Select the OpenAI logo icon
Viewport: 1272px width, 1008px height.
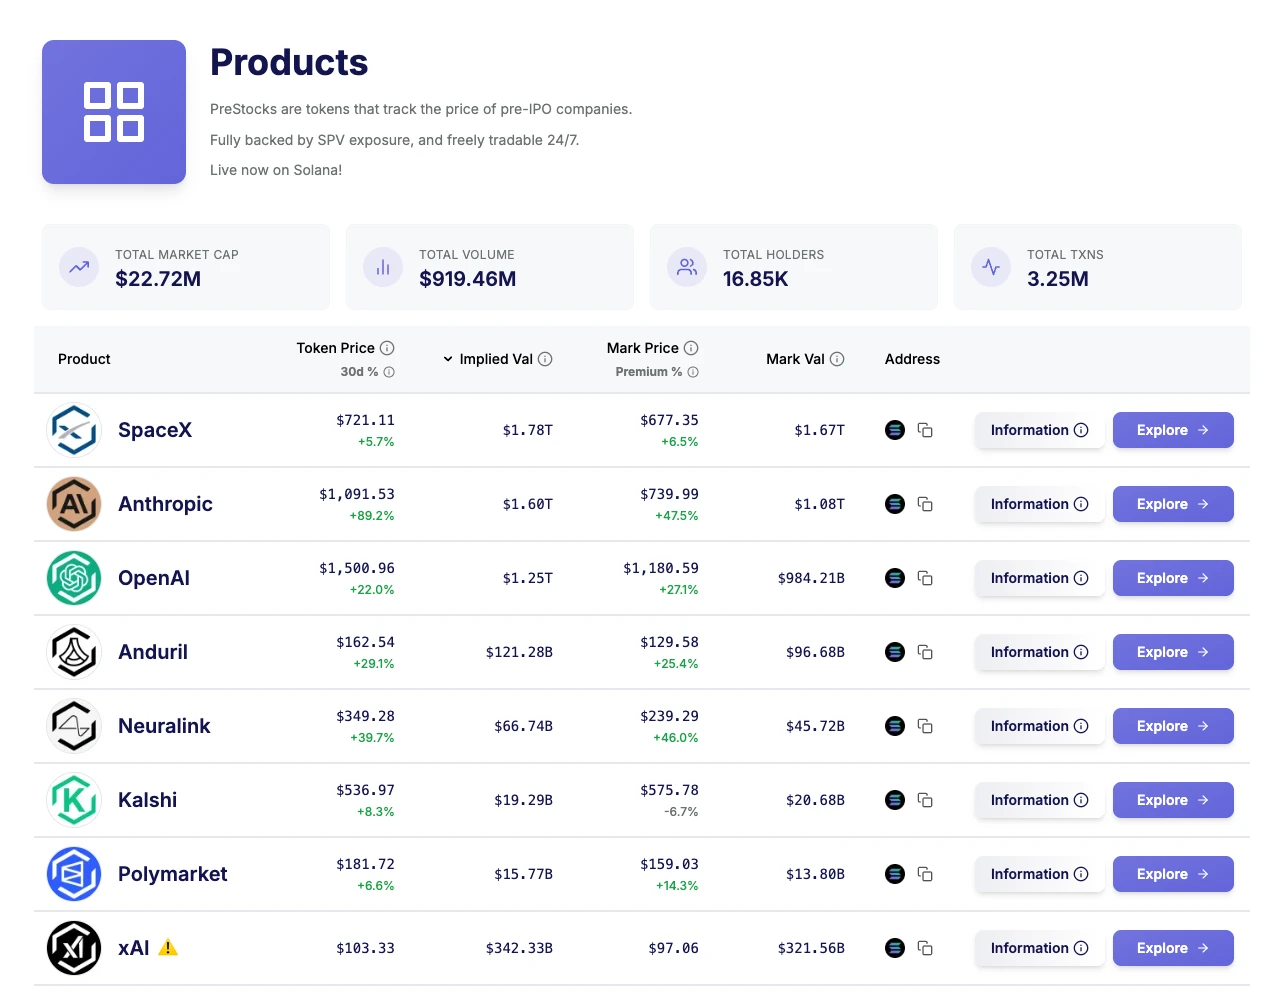tap(73, 578)
